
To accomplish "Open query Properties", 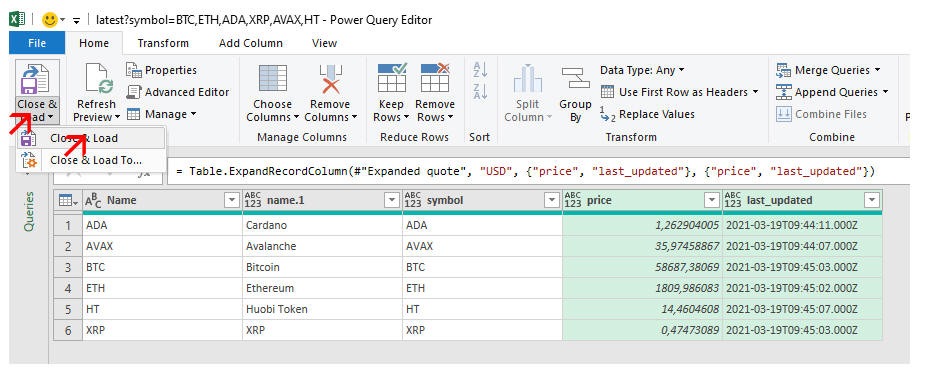I will tap(162, 70).
